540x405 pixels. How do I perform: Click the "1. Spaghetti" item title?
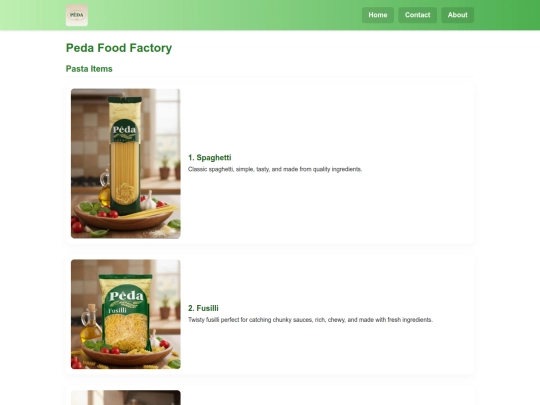pyautogui.click(x=210, y=158)
